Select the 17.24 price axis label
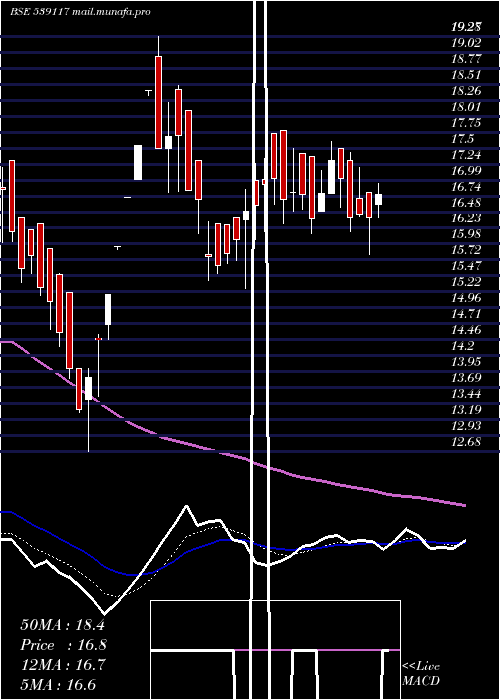This screenshot has width=500, height=700. click(x=466, y=155)
